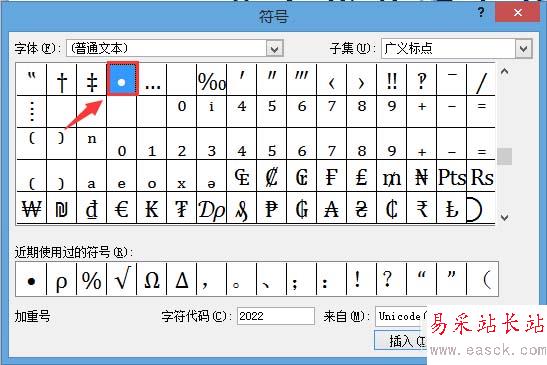Pick the colon sign ₡ currency symbol
Image resolution: width=547 pixels, height=365 pixels.
tap(272, 176)
